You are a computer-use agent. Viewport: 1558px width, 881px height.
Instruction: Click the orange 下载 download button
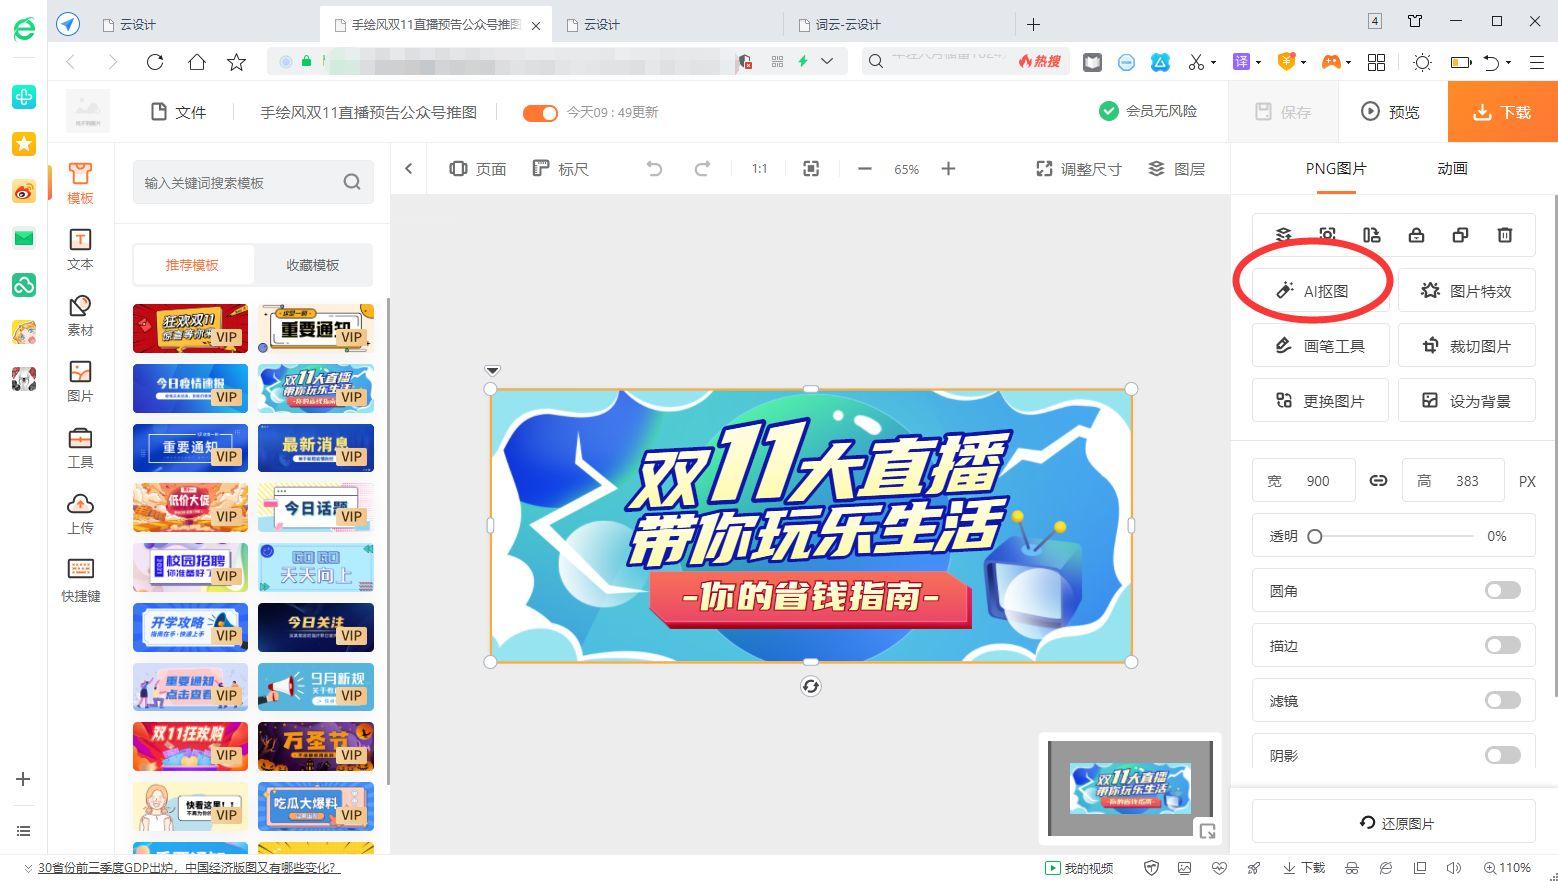[x=1502, y=112]
